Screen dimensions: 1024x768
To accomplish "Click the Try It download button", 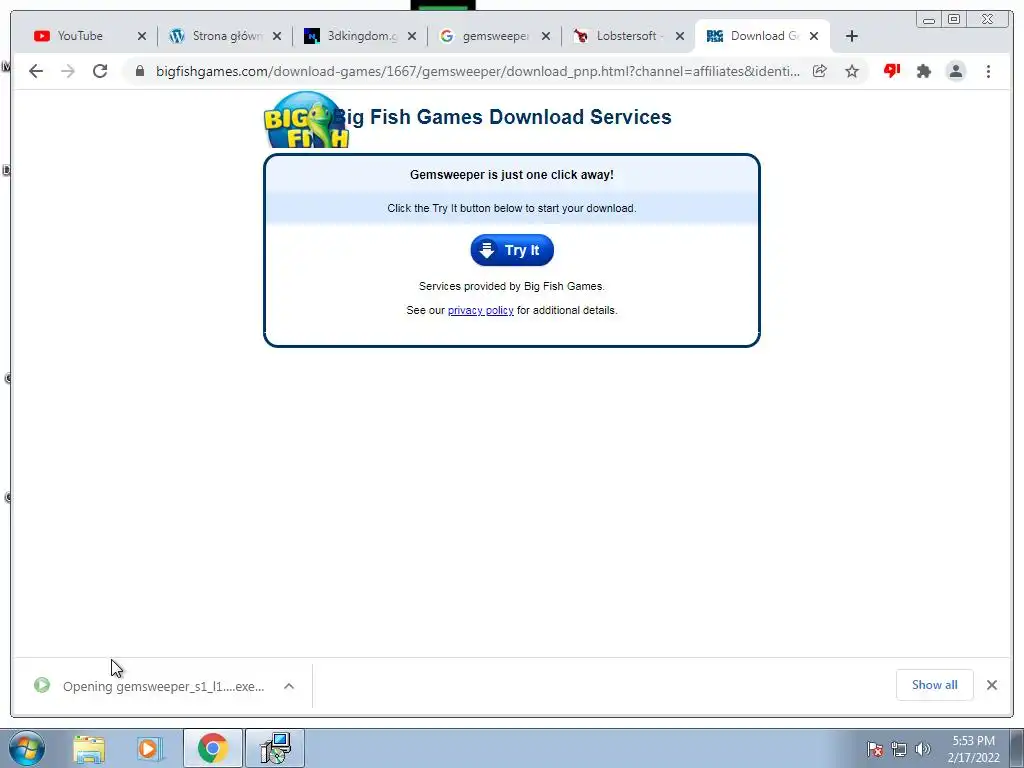I will click(512, 250).
